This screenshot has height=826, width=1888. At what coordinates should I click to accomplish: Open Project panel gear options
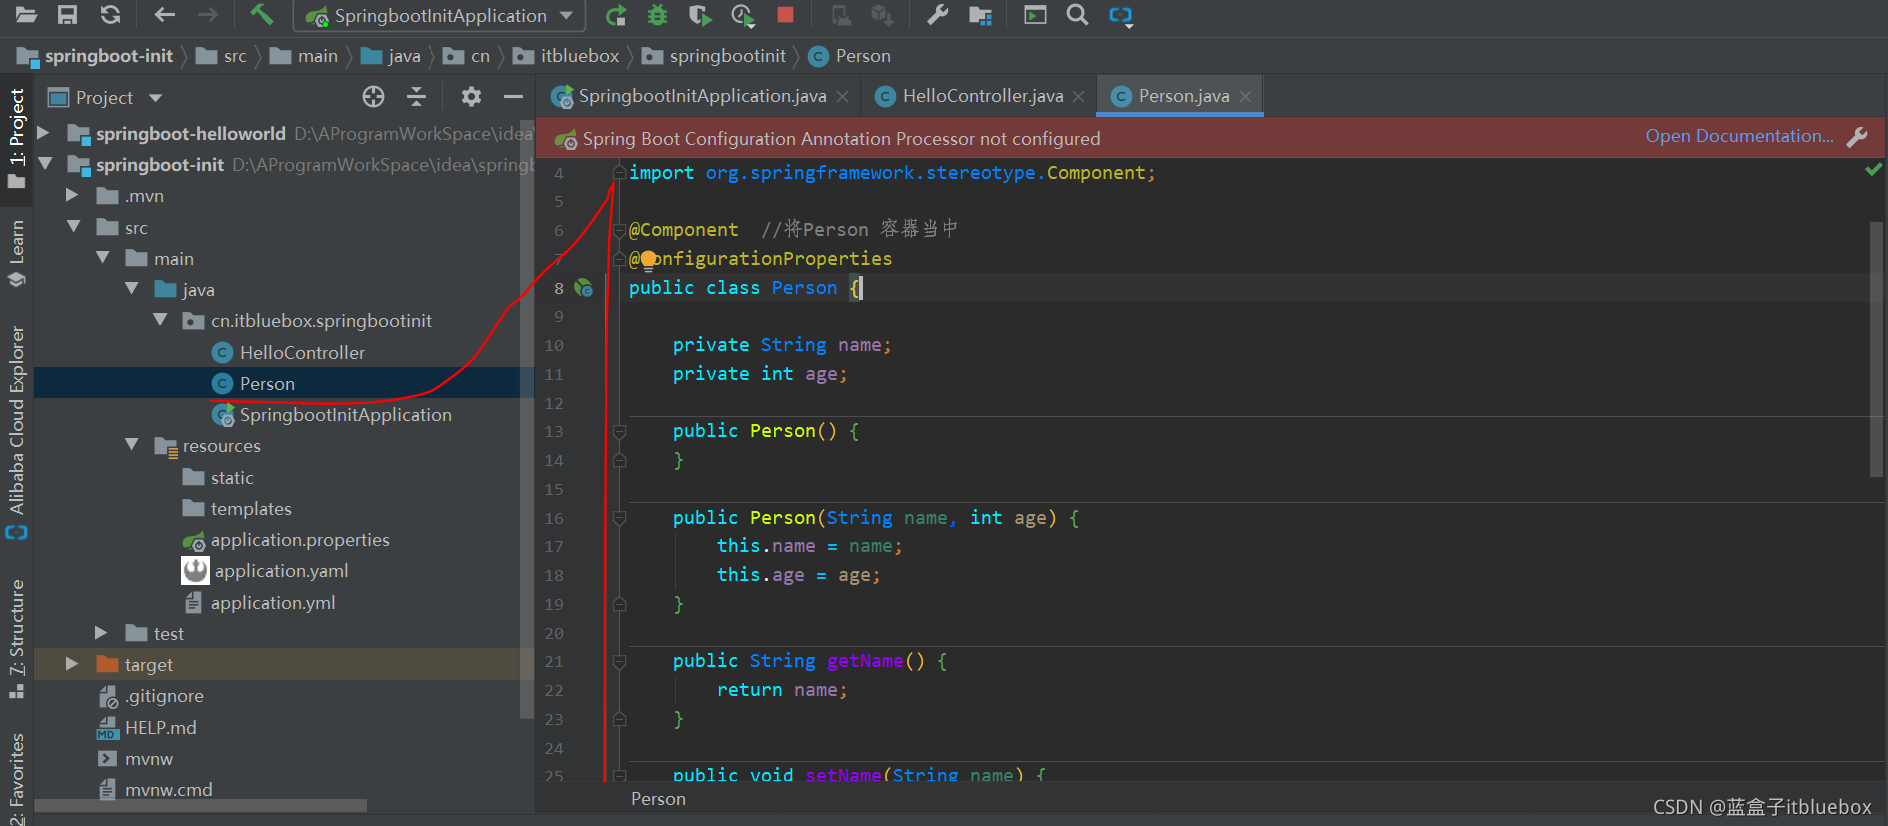(x=471, y=96)
